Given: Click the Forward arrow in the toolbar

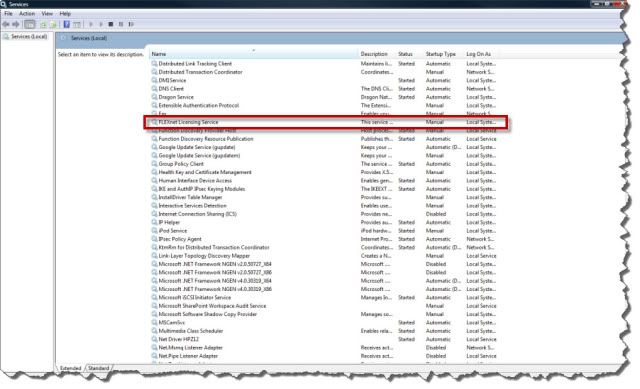Looking at the screenshot, I should coord(16,24).
